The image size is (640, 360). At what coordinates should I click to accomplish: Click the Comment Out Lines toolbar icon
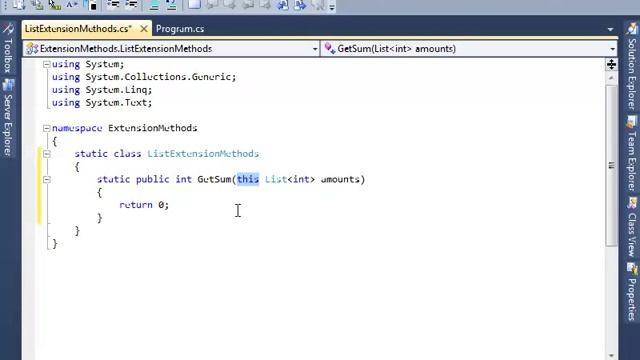coord(154,5)
